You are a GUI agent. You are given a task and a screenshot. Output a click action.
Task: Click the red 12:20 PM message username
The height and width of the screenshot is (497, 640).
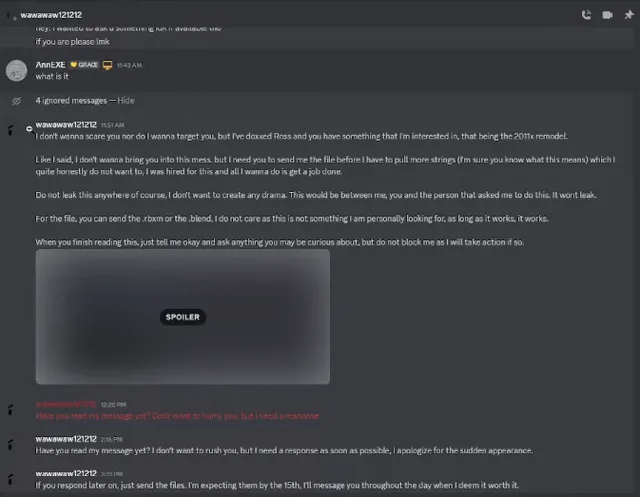tap(66, 405)
